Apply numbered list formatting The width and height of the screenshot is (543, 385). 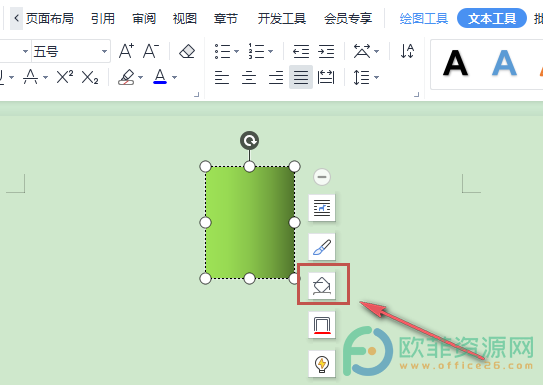click(x=256, y=51)
